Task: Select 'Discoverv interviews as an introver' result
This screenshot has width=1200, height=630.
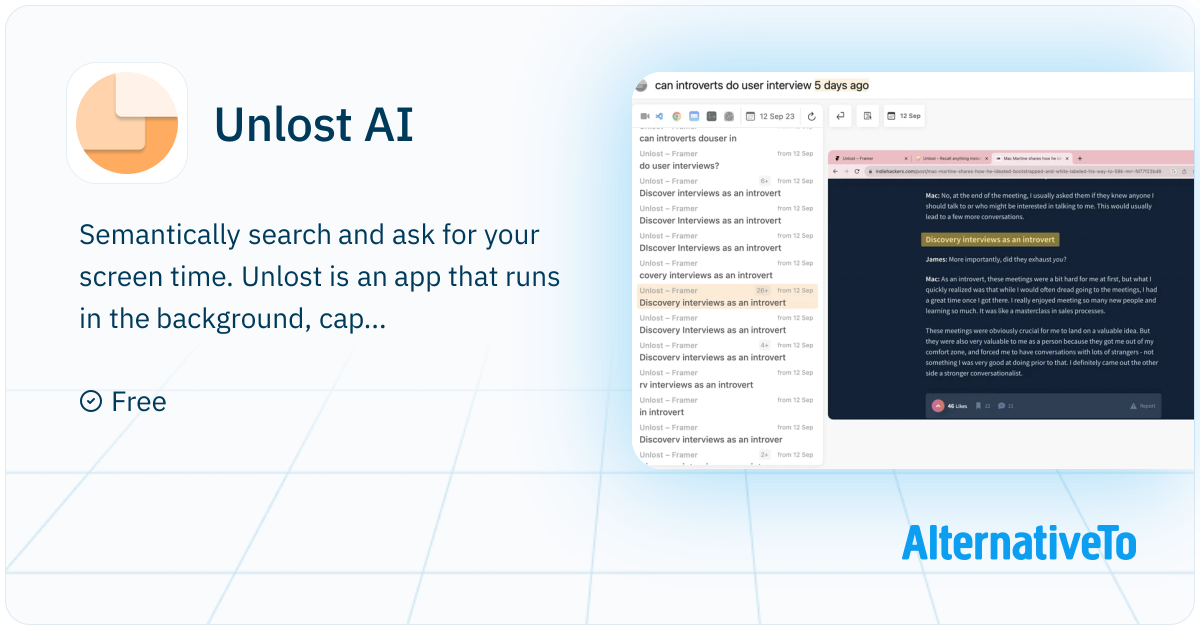Action: click(727, 434)
